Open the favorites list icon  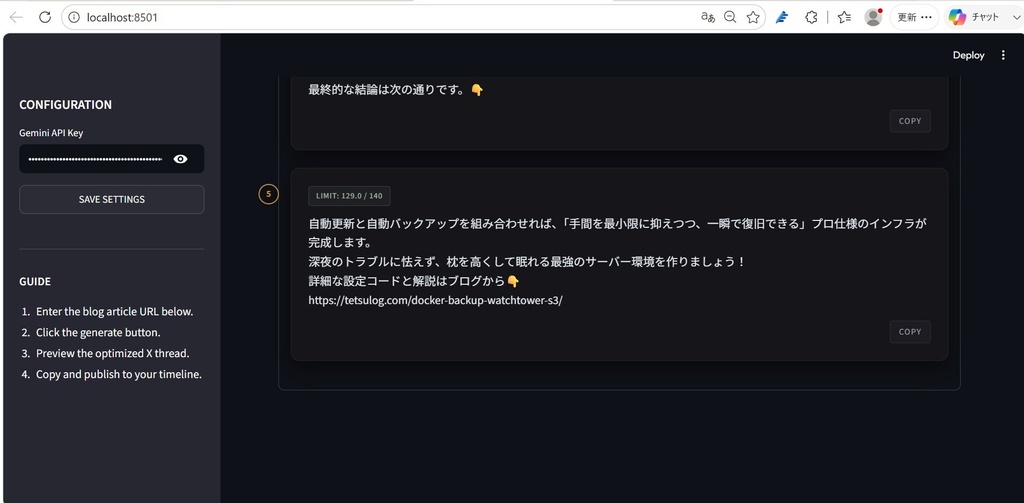coord(844,18)
